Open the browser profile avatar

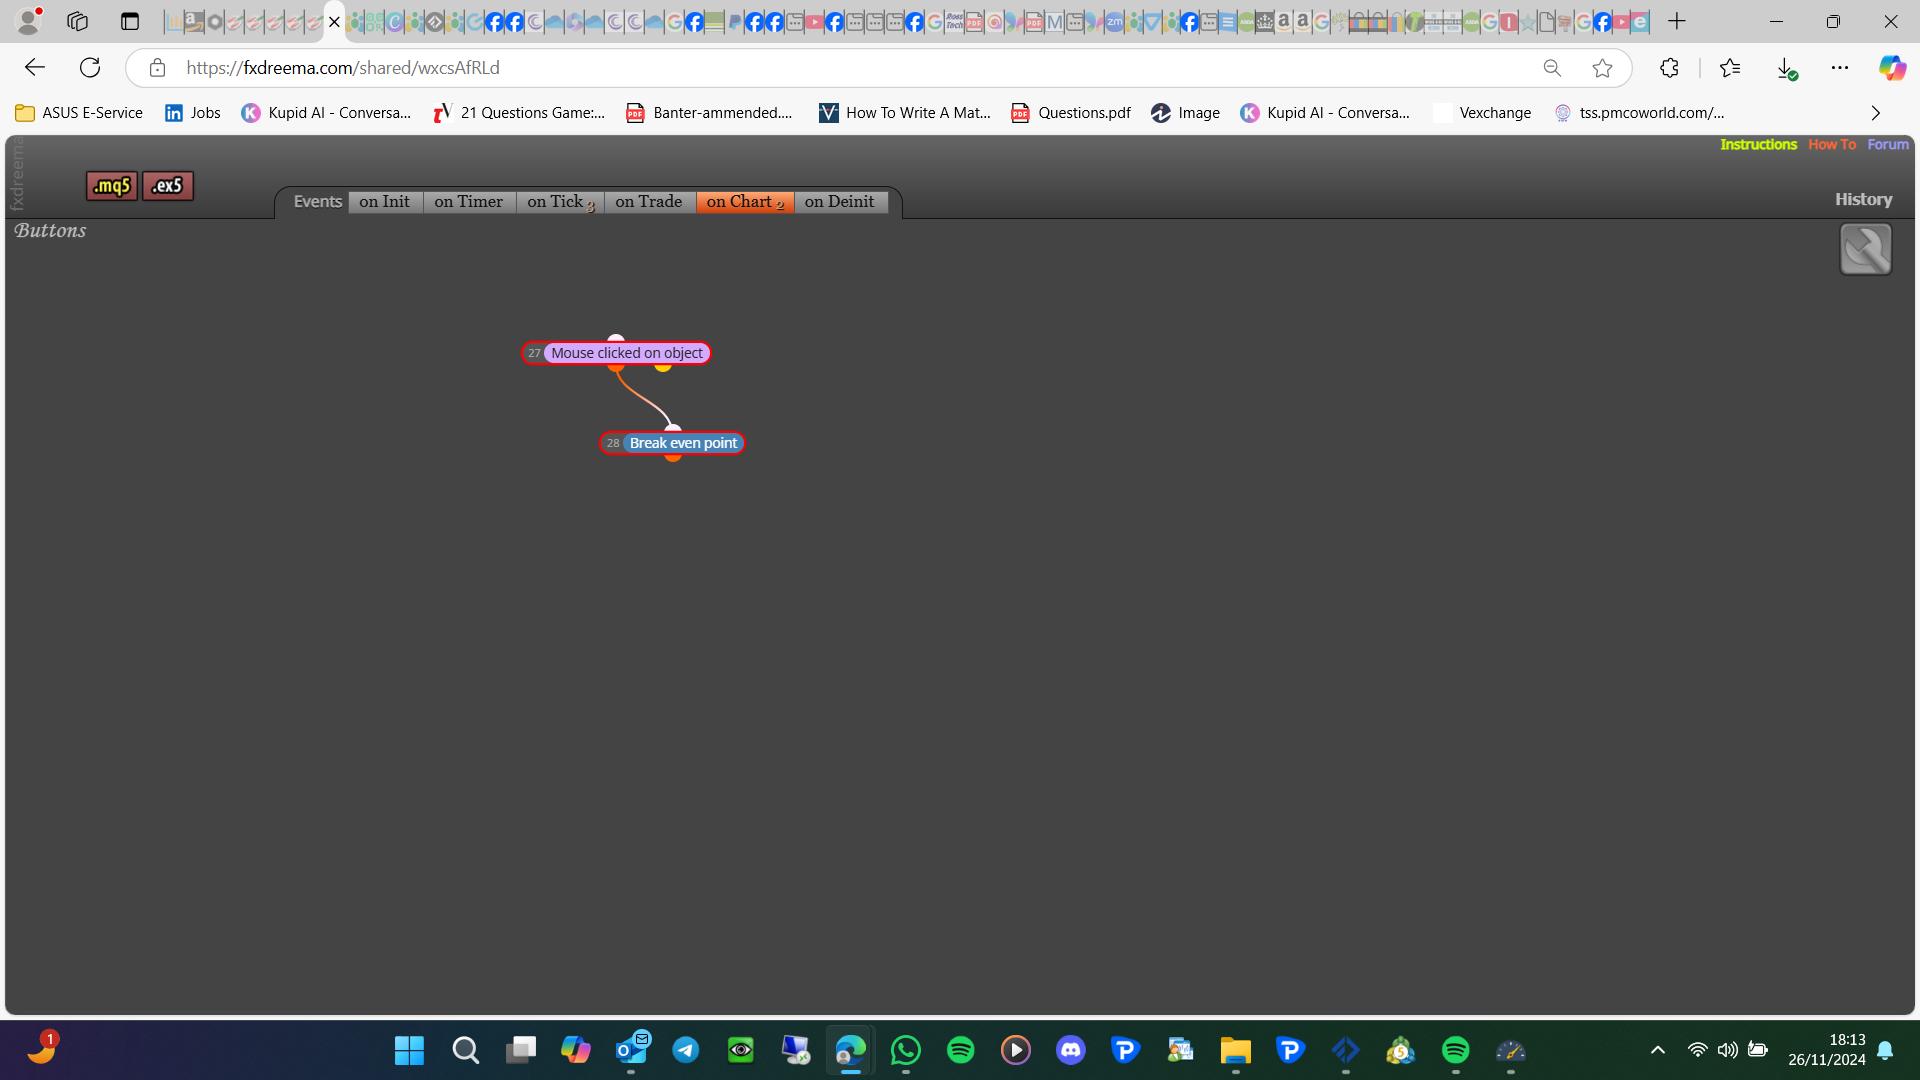(29, 21)
